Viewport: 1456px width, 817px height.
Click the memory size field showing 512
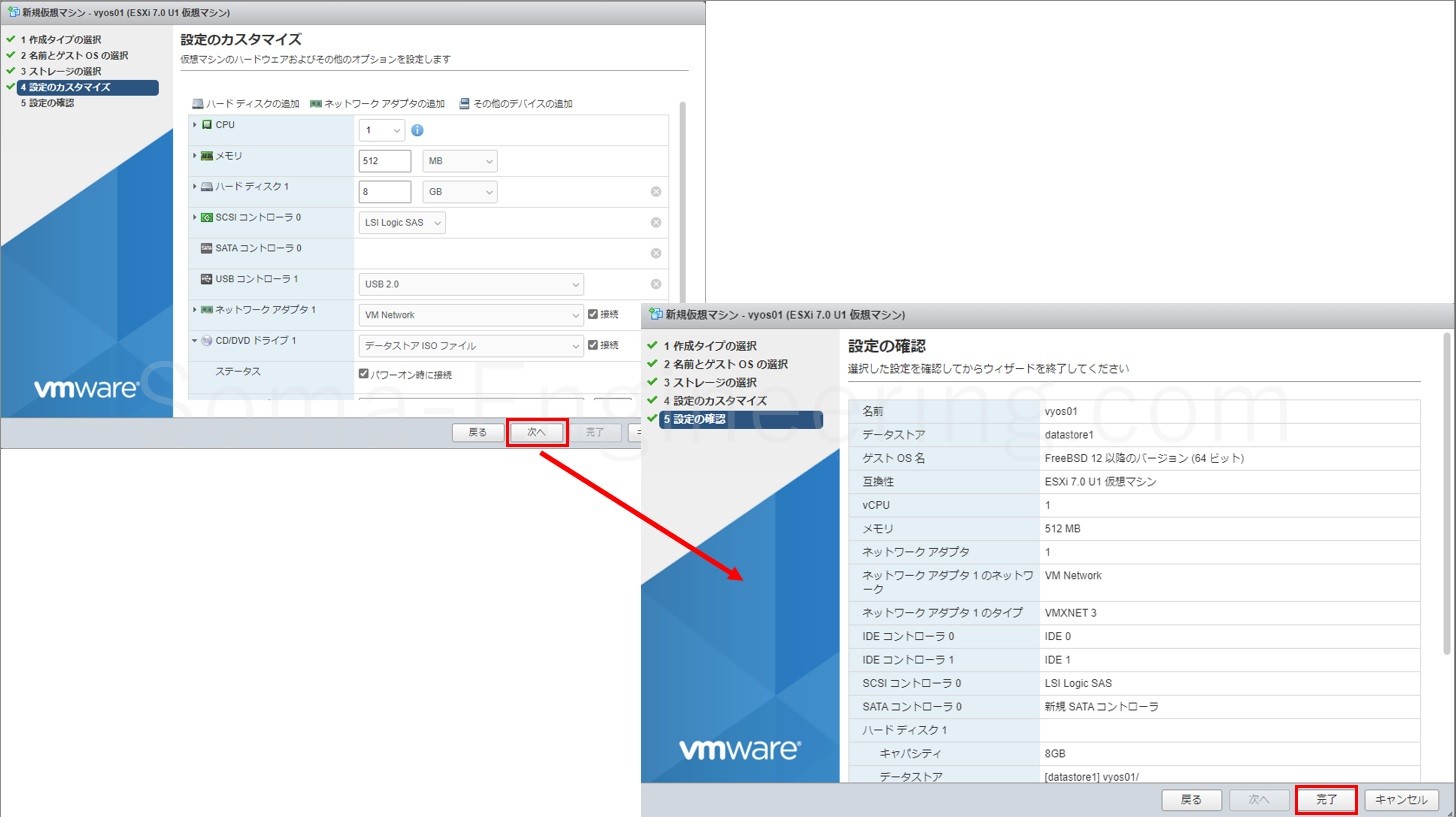385,161
